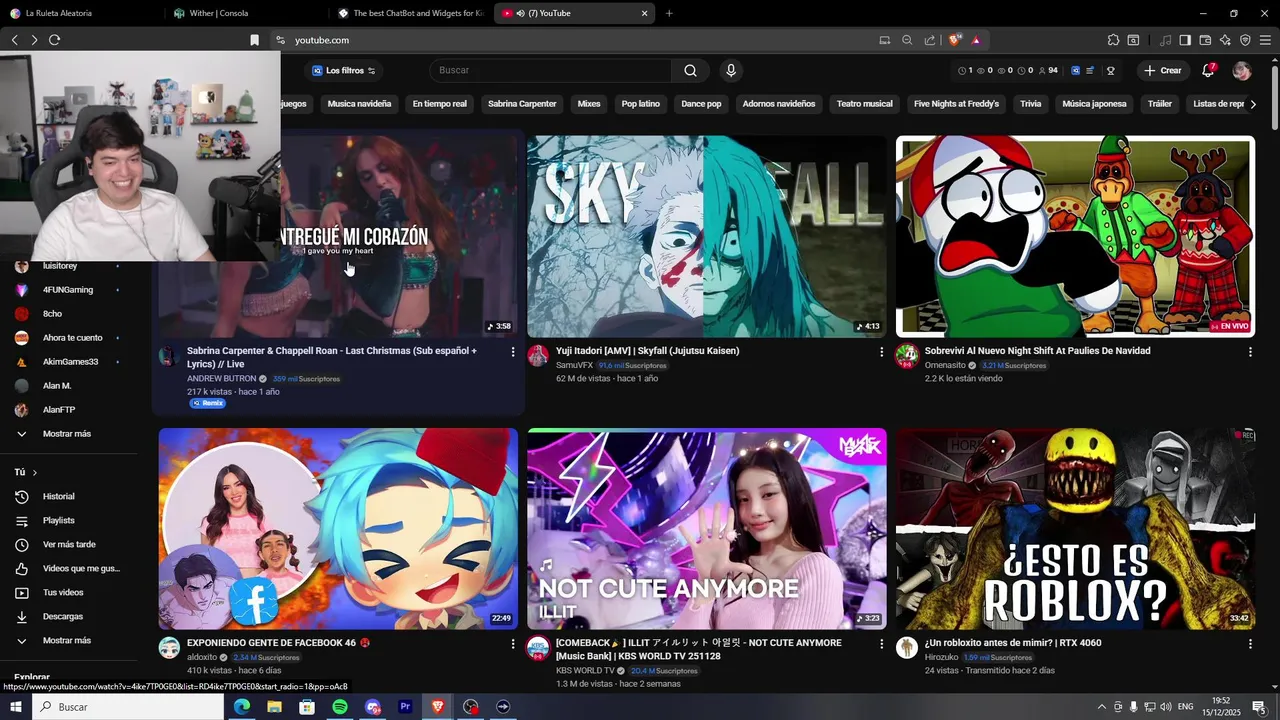
Task: Click the address bar URL youtube.com
Action: pyautogui.click(x=322, y=40)
